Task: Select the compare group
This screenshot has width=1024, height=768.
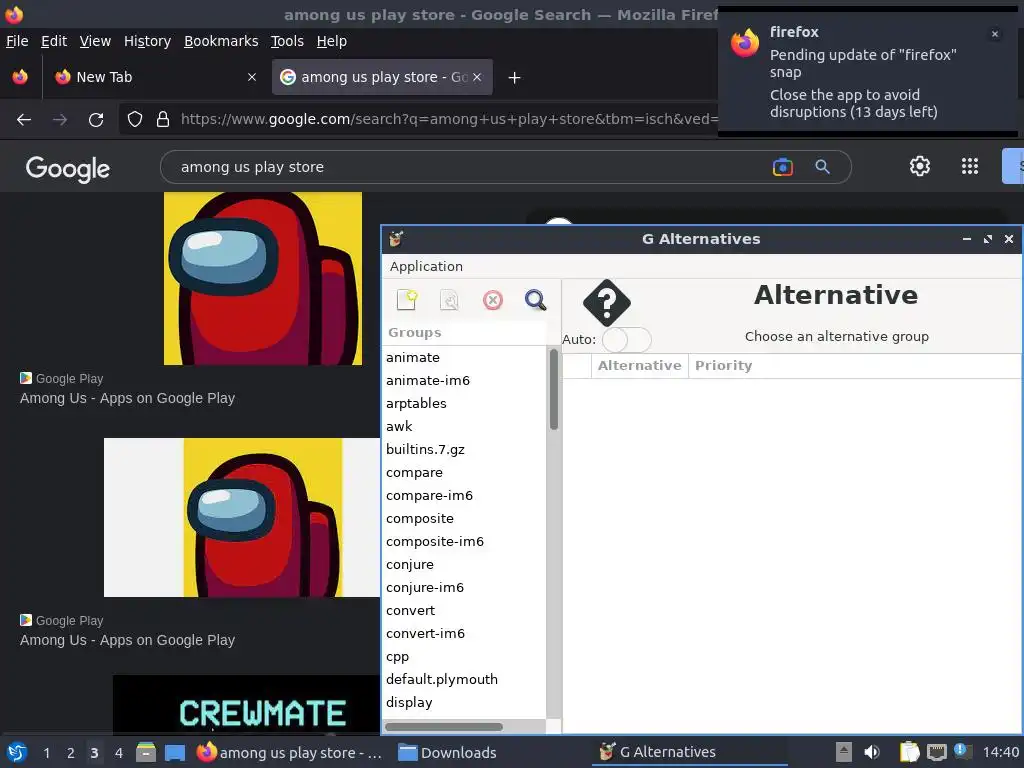Action: click(414, 472)
